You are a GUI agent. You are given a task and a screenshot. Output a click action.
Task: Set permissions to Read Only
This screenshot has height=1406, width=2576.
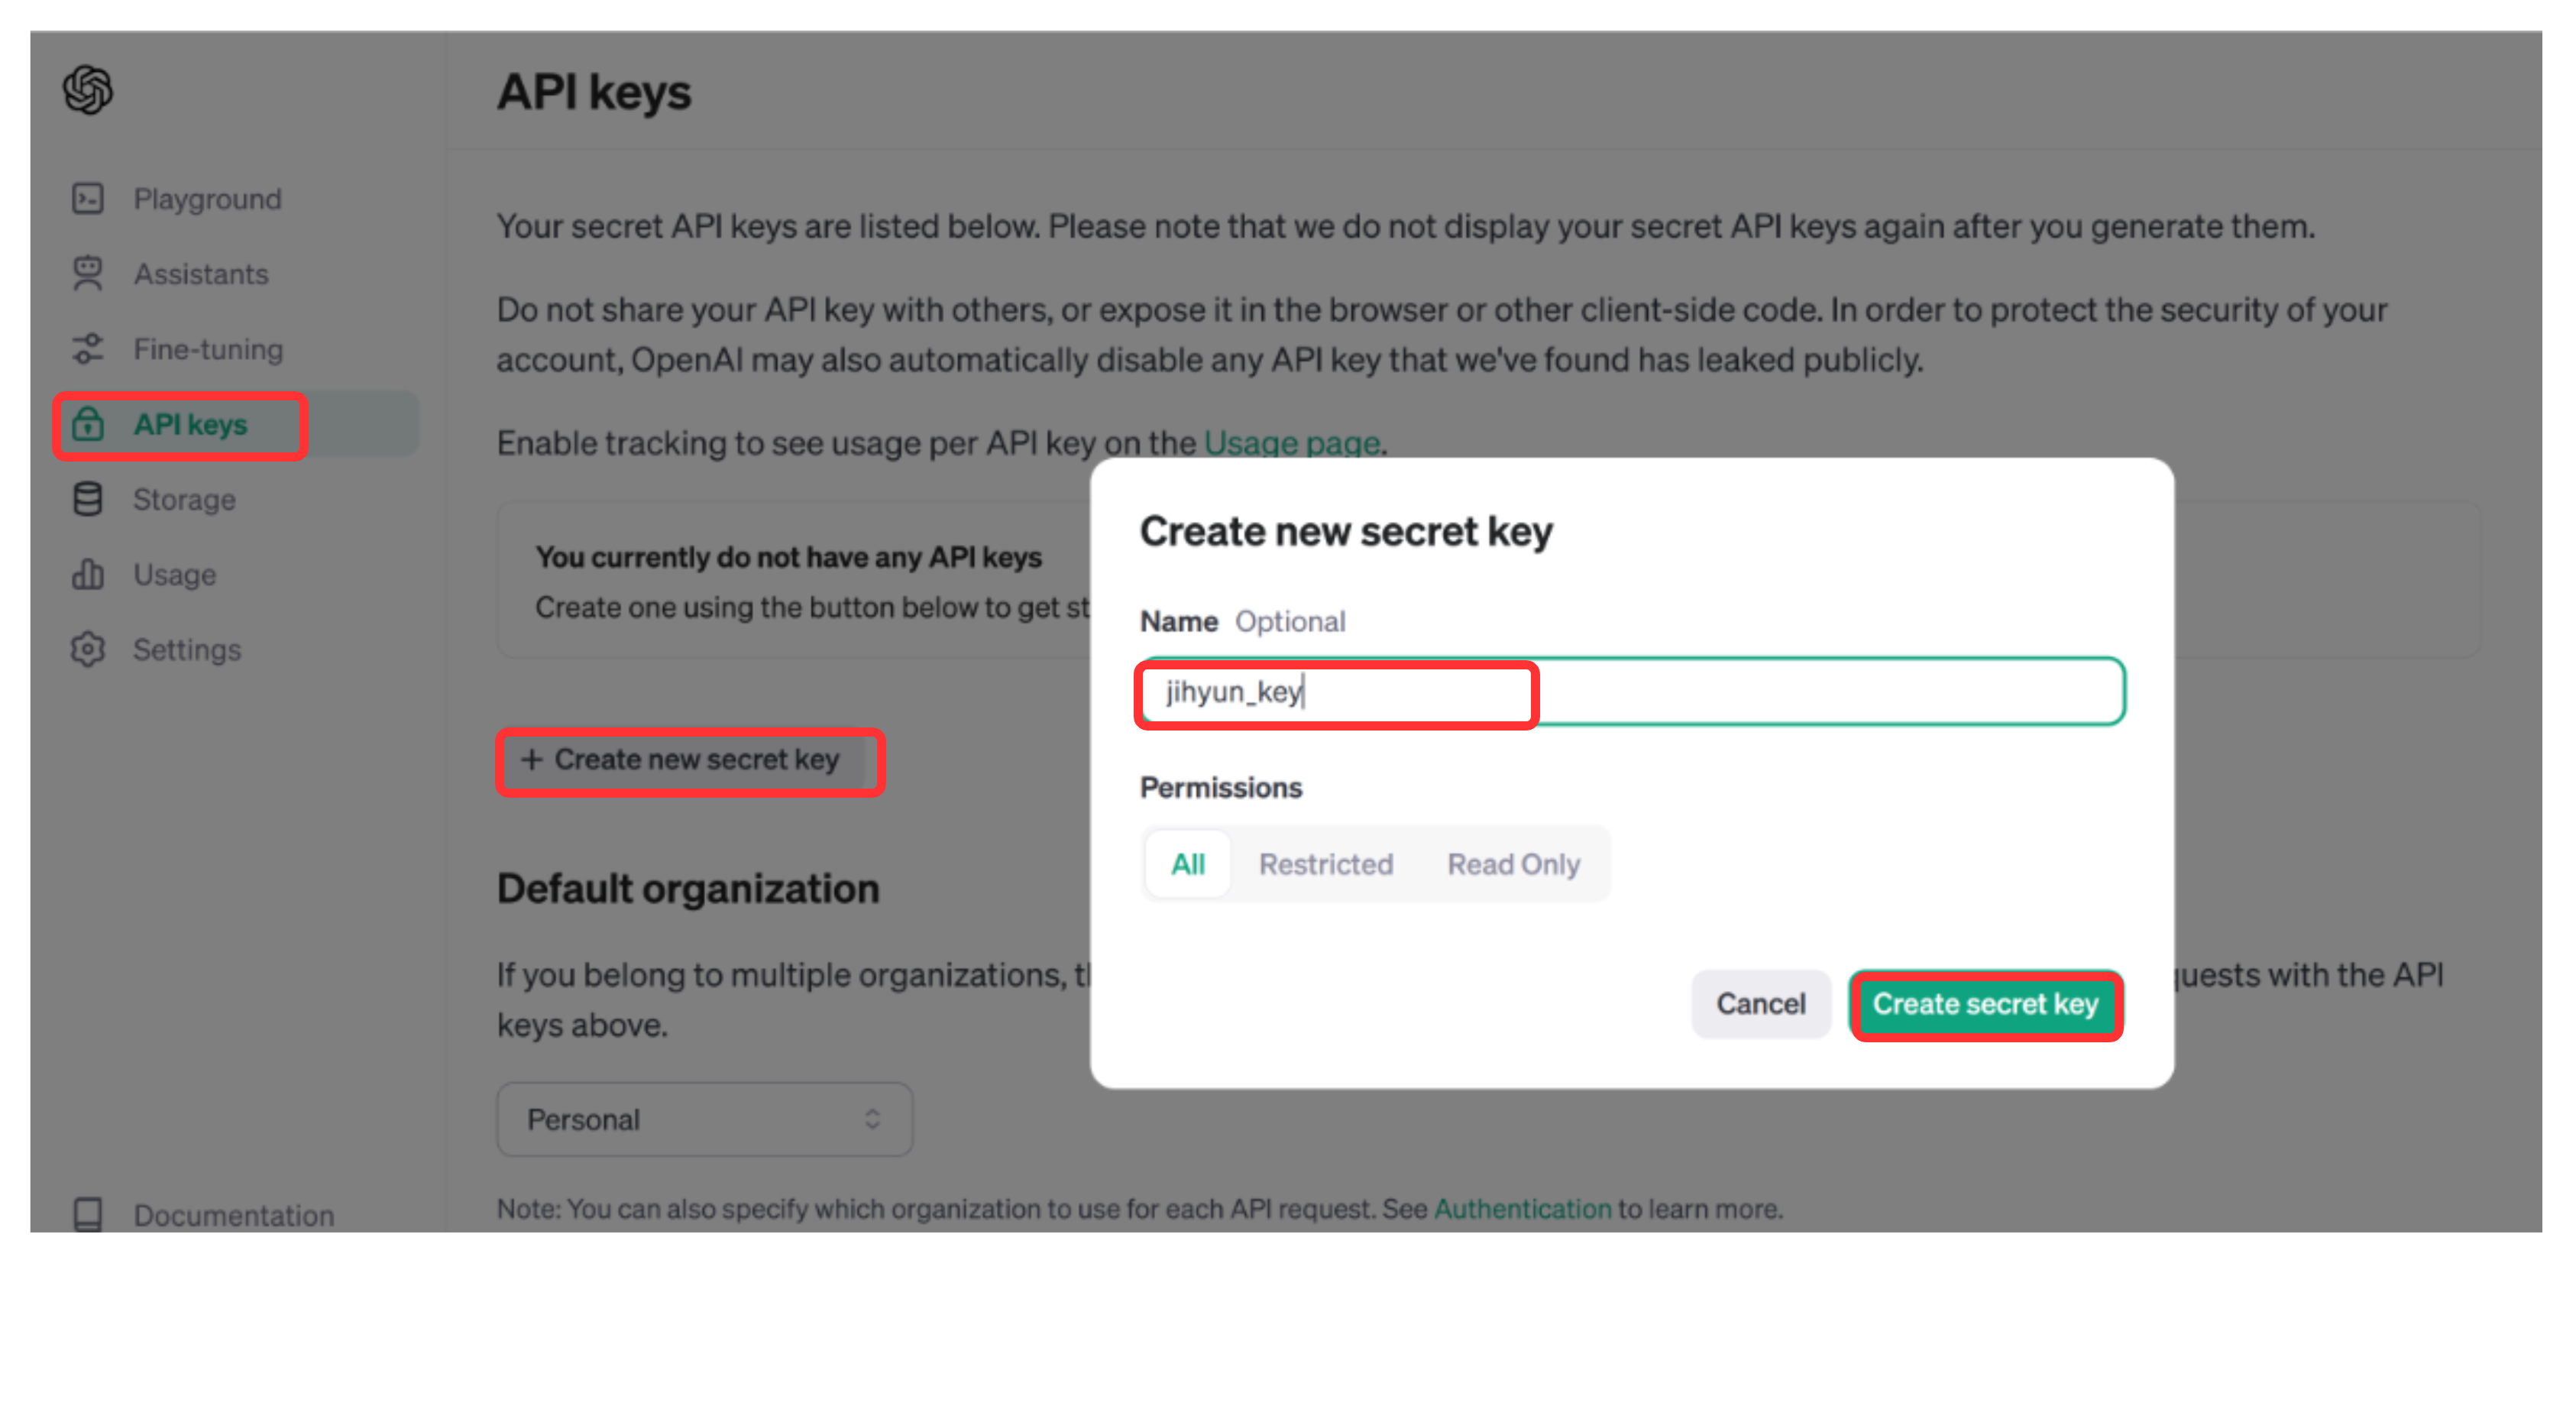click(1513, 864)
